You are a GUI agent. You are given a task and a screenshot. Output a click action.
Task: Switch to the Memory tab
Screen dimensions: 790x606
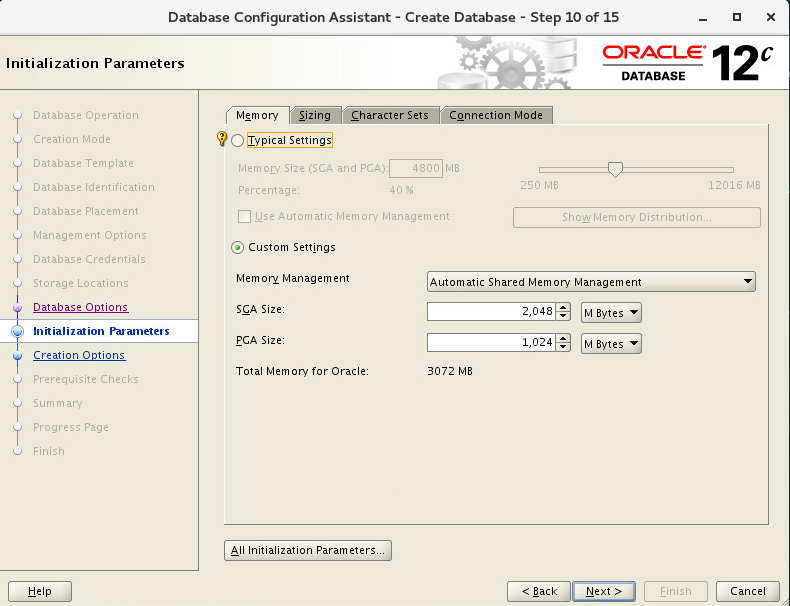(257, 115)
